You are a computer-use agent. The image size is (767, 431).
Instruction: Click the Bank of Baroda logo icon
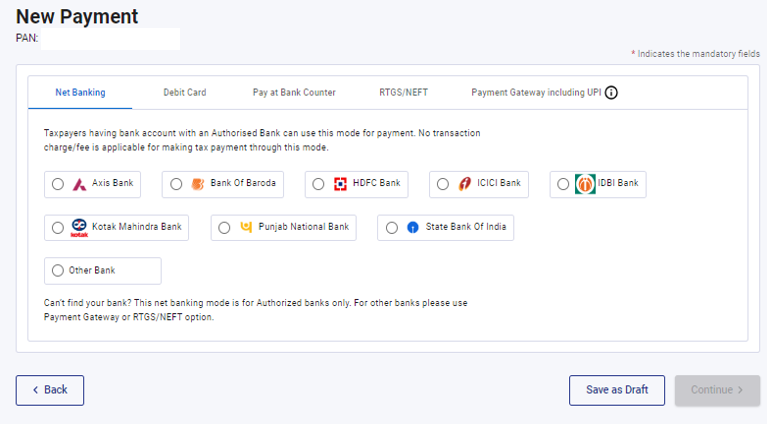197,184
